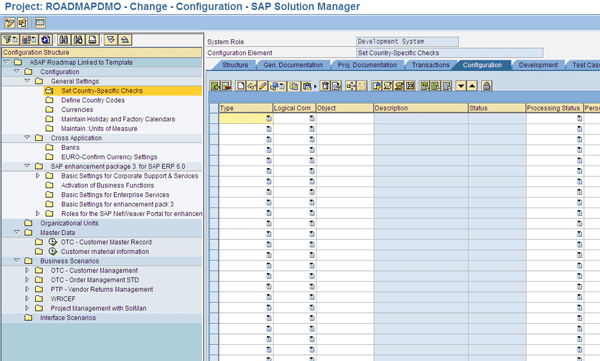Collapse the General Settings folder
This screenshot has width=600, height=361.
(27, 81)
